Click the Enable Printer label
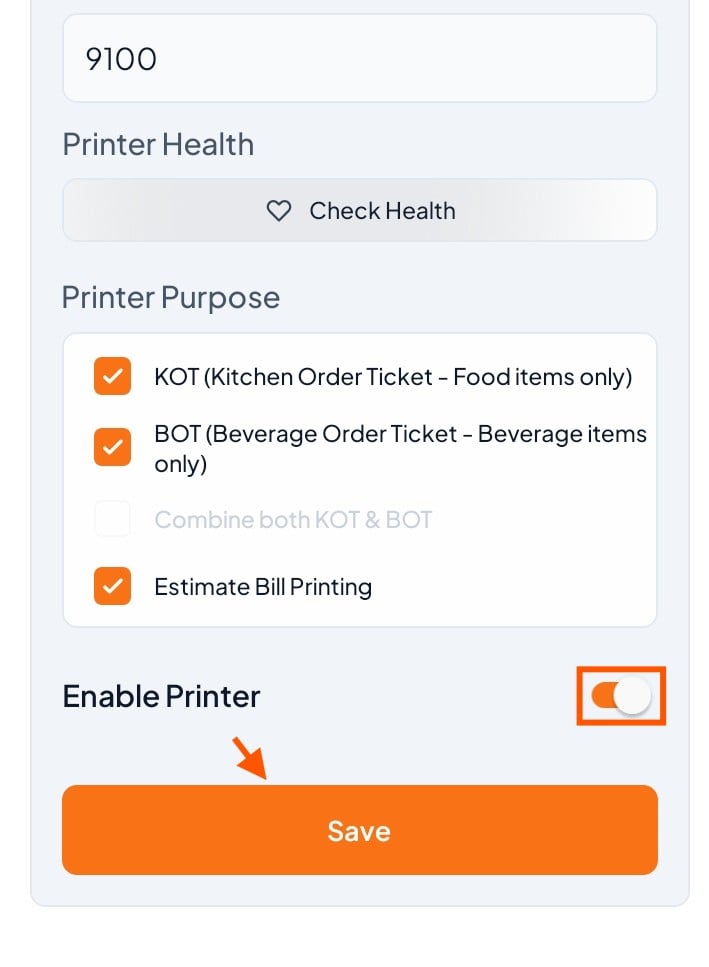Image resolution: width=709 pixels, height=967 pixels. [x=162, y=696]
